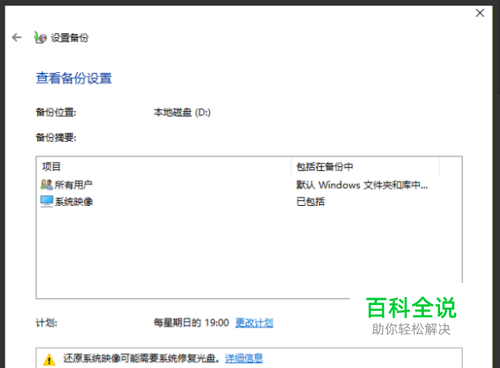Click the 系统映像 monitor icon
The height and width of the screenshot is (368, 500).
pos(46,201)
